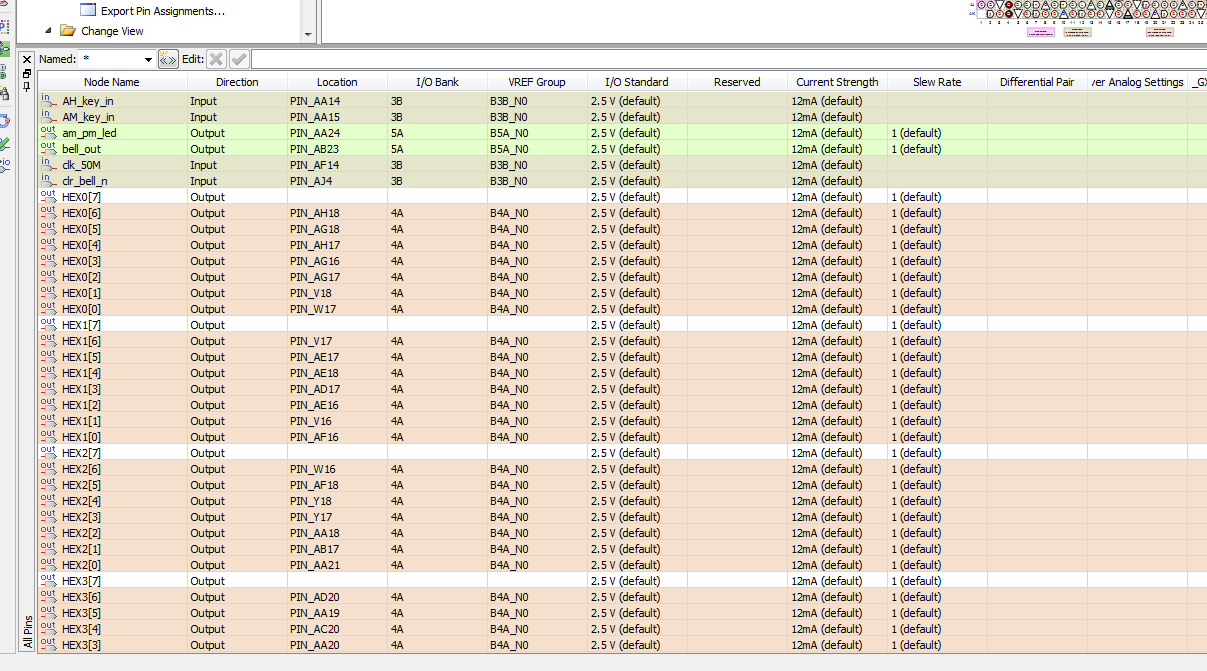The width and height of the screenshot is (1207, 671).
Task: Select the Location cell for HEX0[7]
Action: (x=337, y=197)
